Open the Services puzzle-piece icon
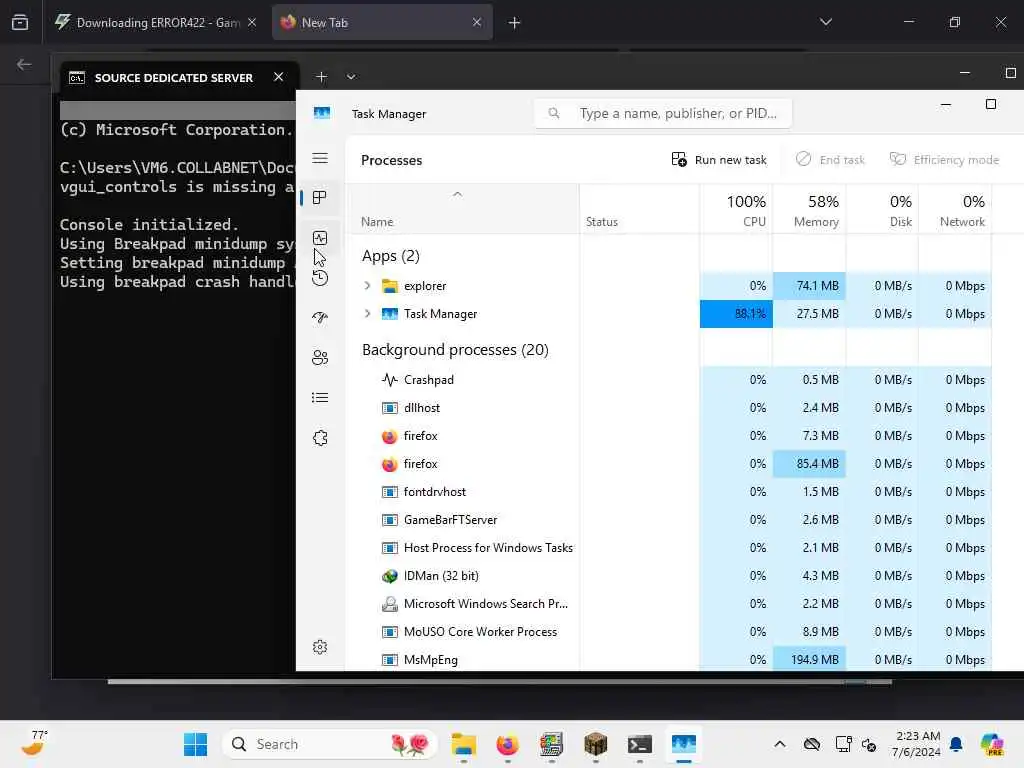 click(320, 438)
